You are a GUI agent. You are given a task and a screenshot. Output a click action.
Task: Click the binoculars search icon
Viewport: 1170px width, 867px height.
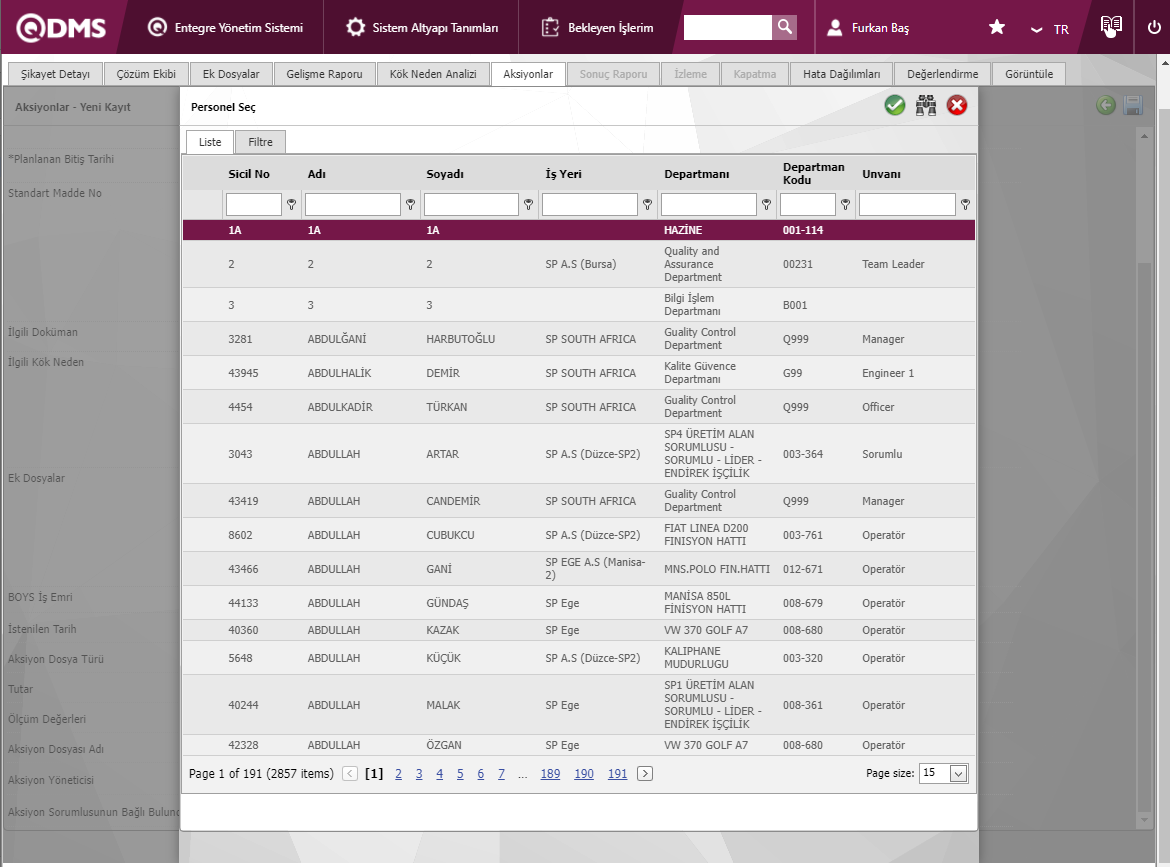(x=926, y=106)
